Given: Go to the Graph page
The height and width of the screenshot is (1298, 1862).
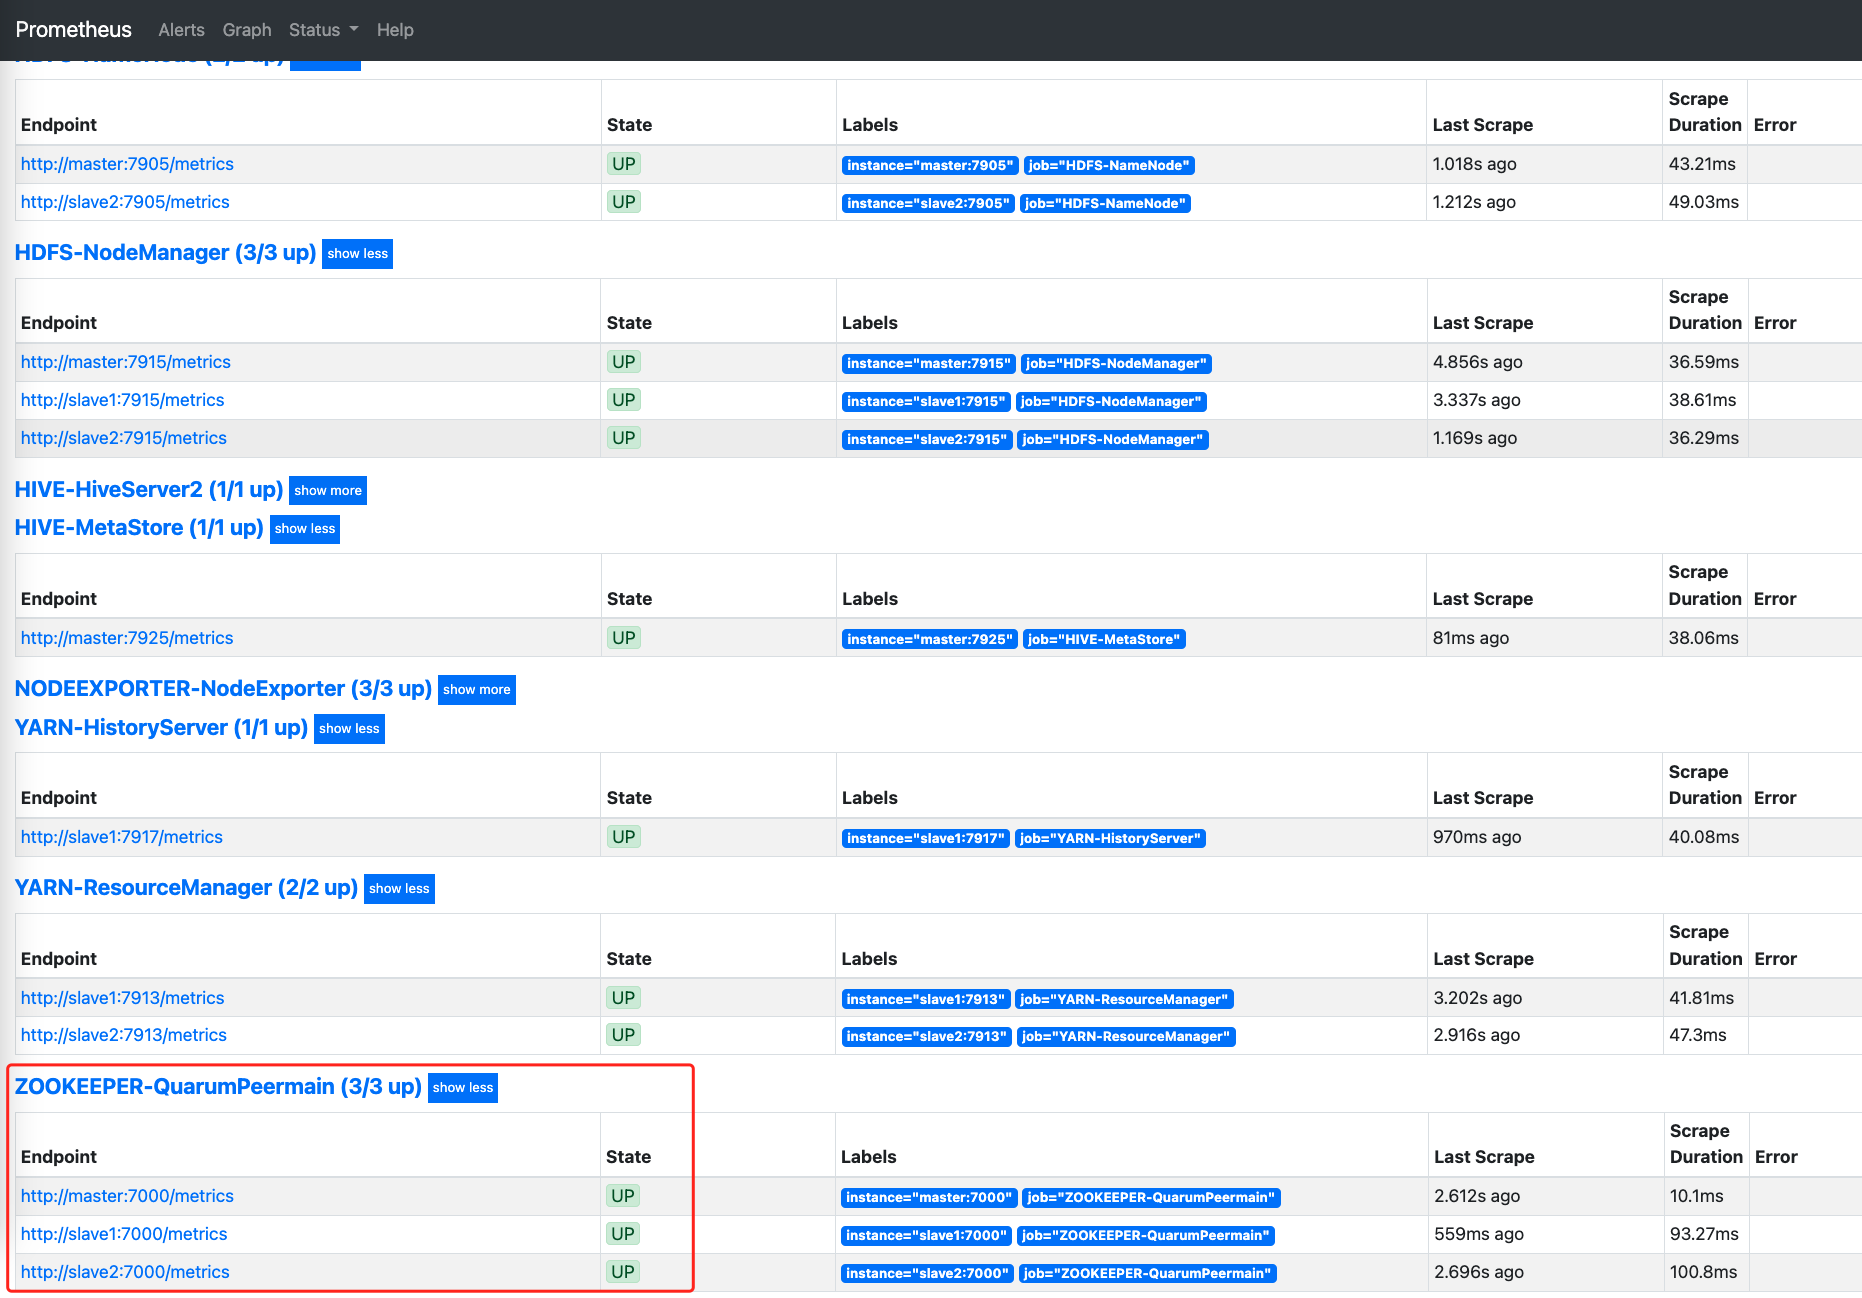Looking at the screenshot, I should pyautogui.click(x=247, y=30).
